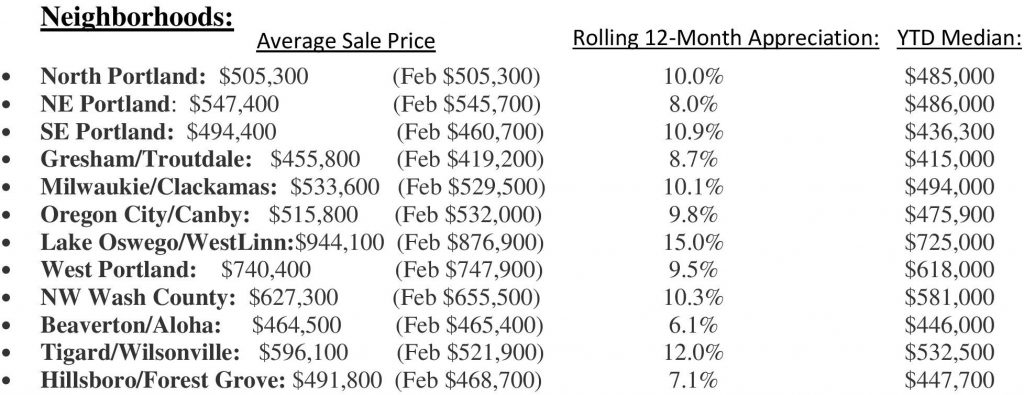This screenshot has height=395, width=1024.
Task: Select the SE Portland row label
Action: point(107,132)
